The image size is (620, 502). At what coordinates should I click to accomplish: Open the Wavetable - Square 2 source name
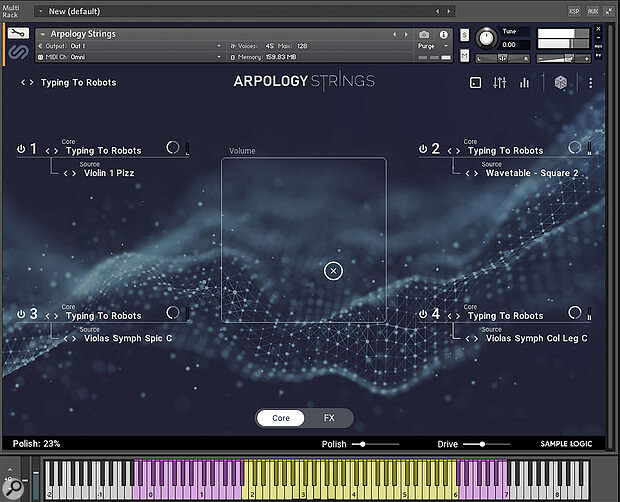[x=532, y=173]
